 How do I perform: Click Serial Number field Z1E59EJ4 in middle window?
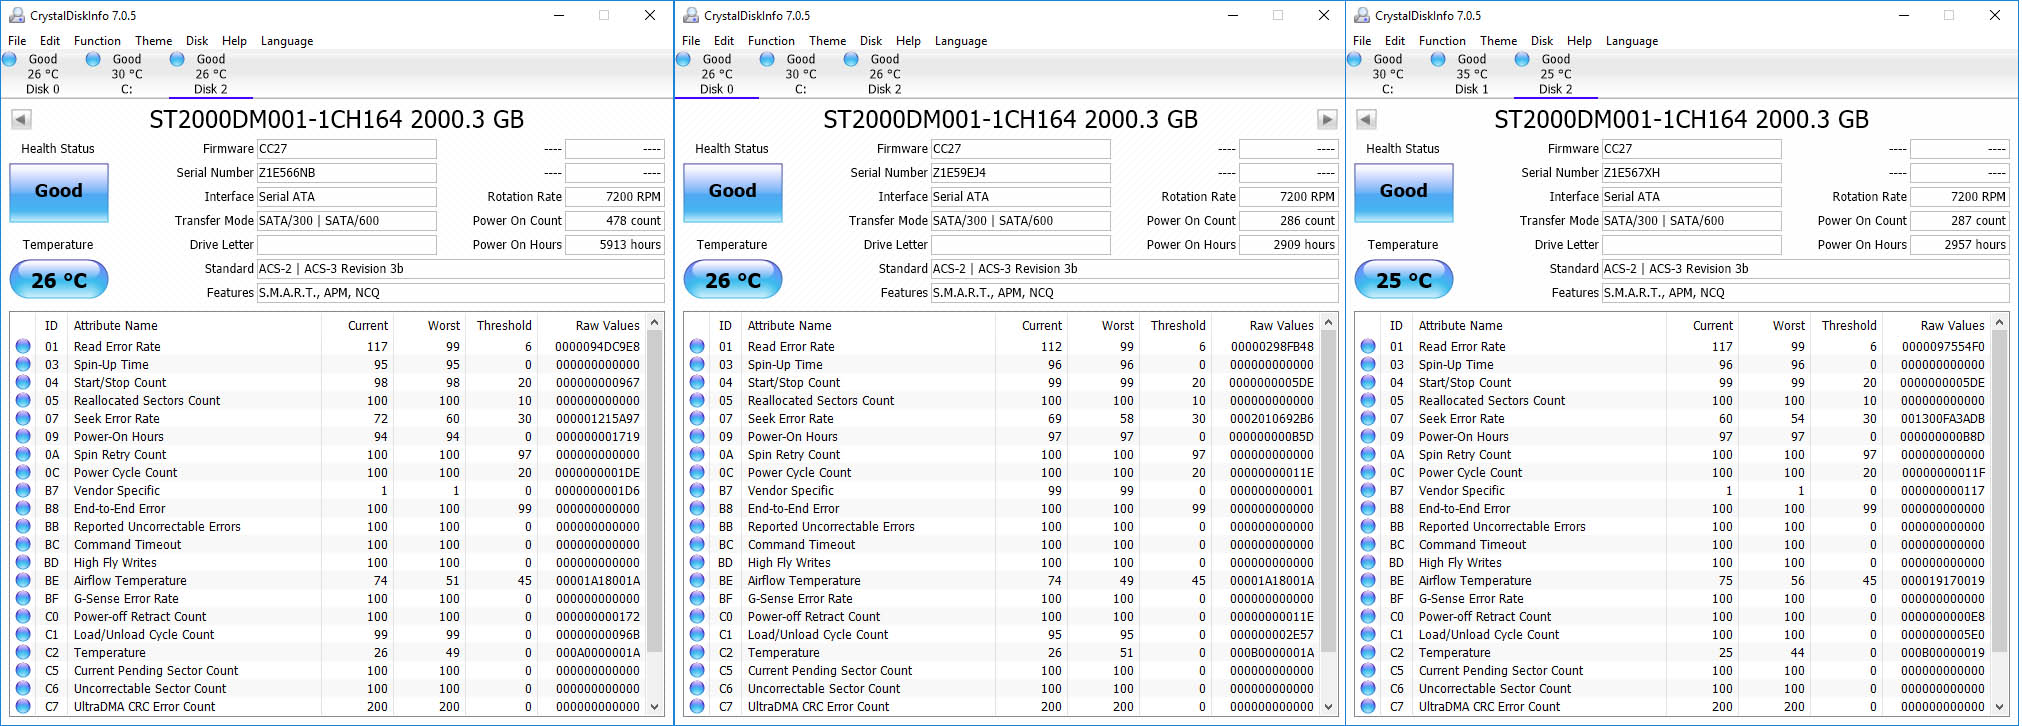(1020, 172)
